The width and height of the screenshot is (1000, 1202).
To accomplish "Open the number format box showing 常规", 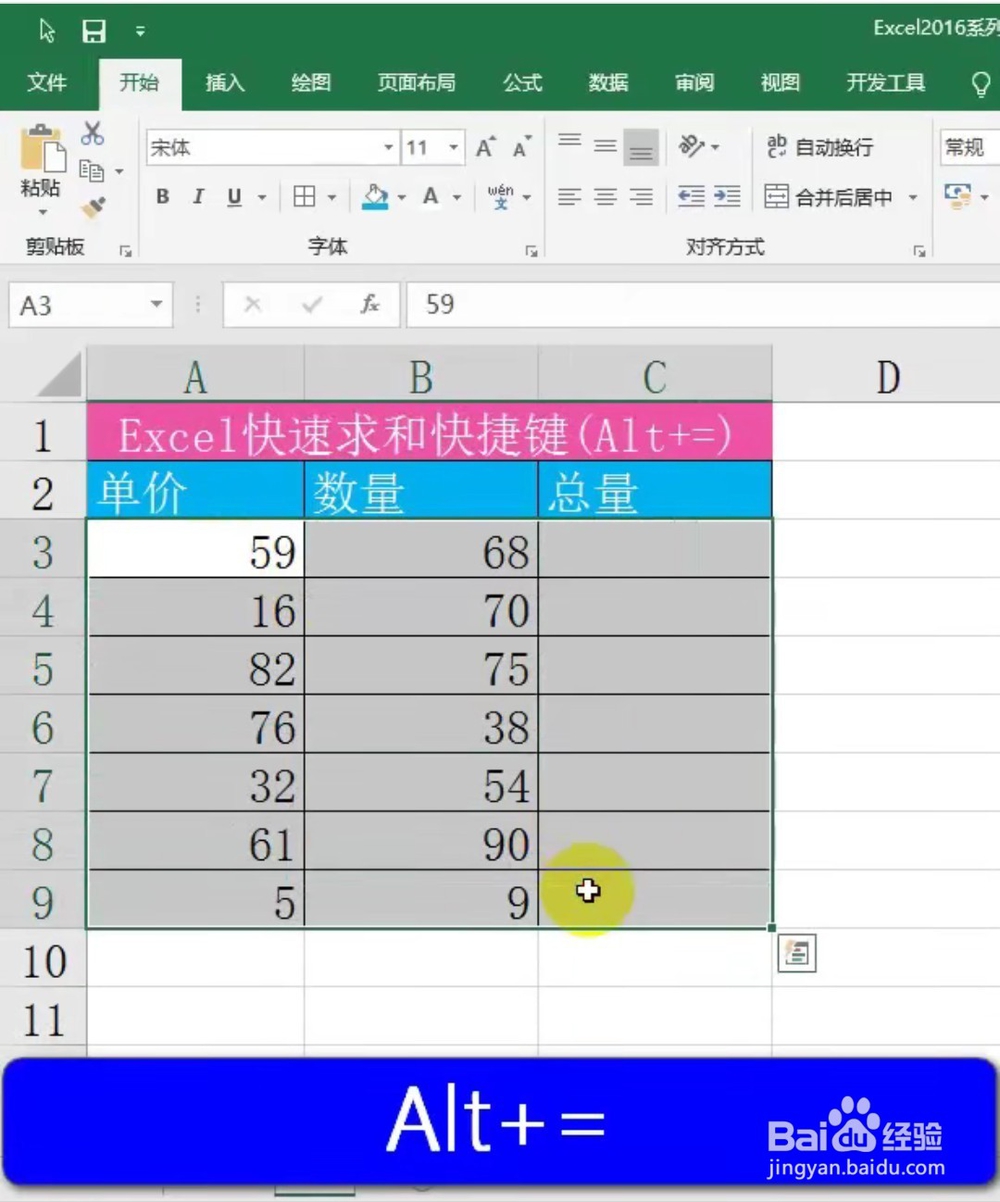I will click(969, 148).
